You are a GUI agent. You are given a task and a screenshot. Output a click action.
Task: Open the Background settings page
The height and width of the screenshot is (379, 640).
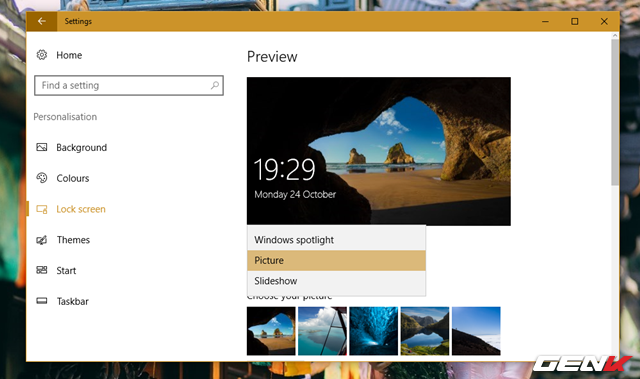(x=82, y=147)
